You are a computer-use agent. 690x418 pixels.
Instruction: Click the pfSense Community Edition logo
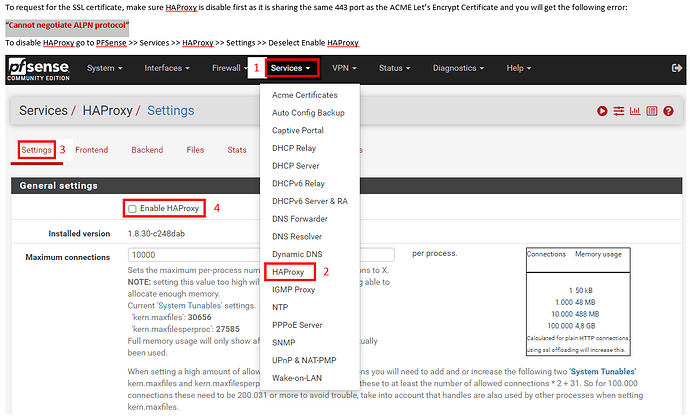pyautogui.click(x=39, y=69)
